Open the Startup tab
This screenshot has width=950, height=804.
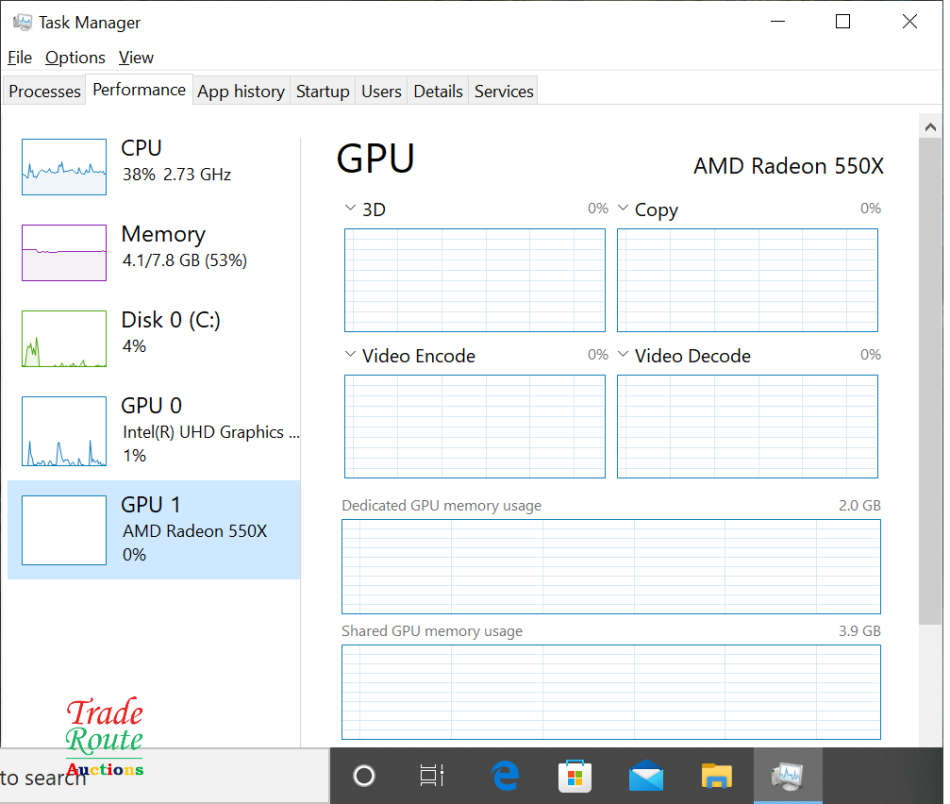coord(322,91)
